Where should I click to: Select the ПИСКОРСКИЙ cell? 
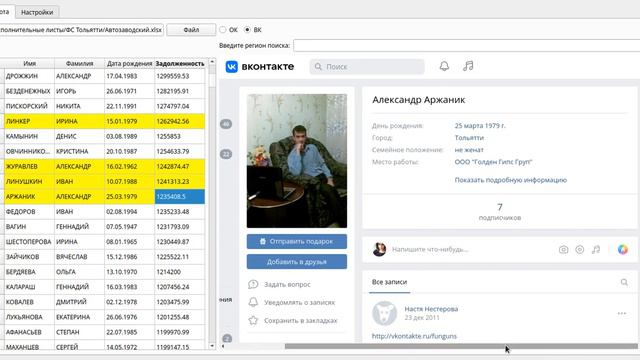pyautogui.click(x=29, y=106)
